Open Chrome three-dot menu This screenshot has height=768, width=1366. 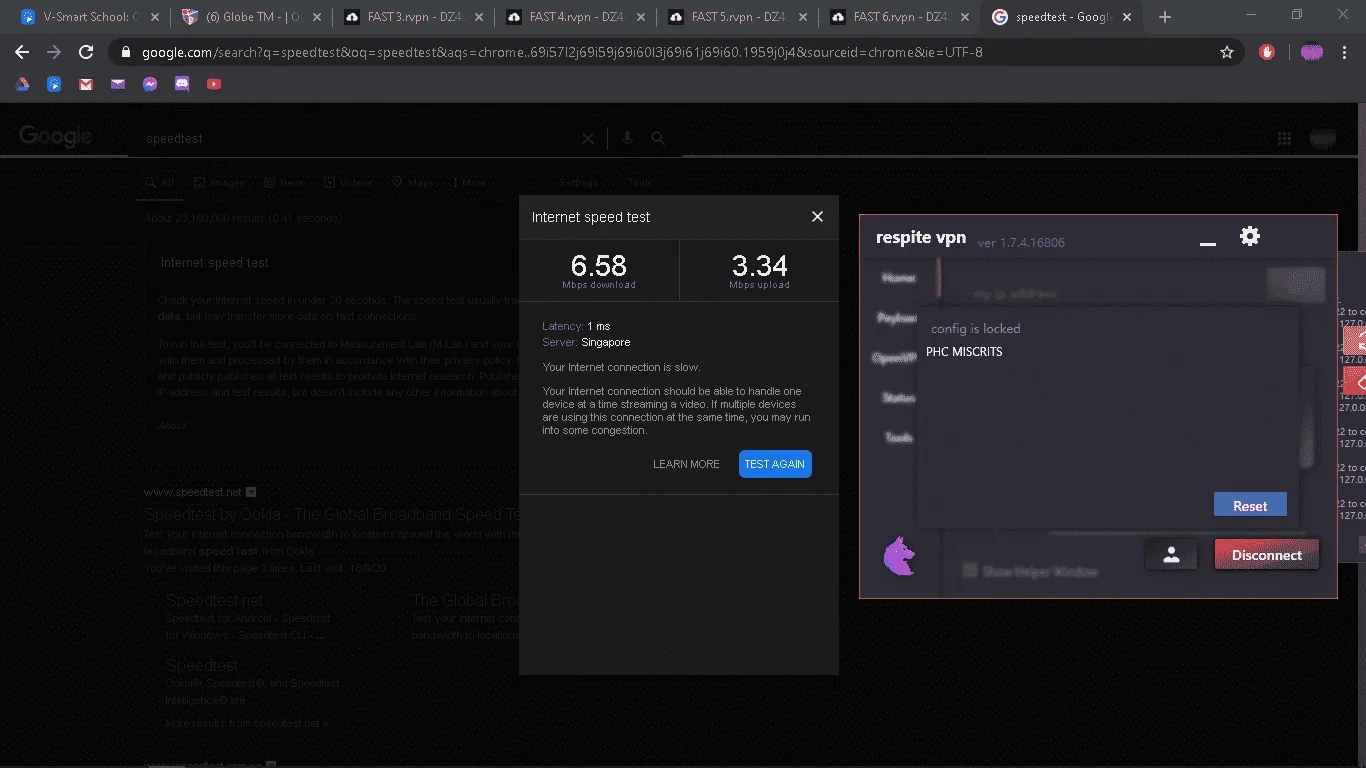point(1345,52)
